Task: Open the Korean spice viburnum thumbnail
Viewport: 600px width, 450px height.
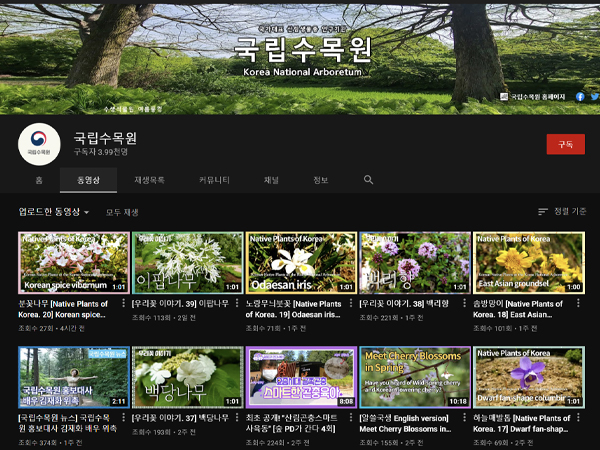Action: pyautogui.click(x=74, y=262)
